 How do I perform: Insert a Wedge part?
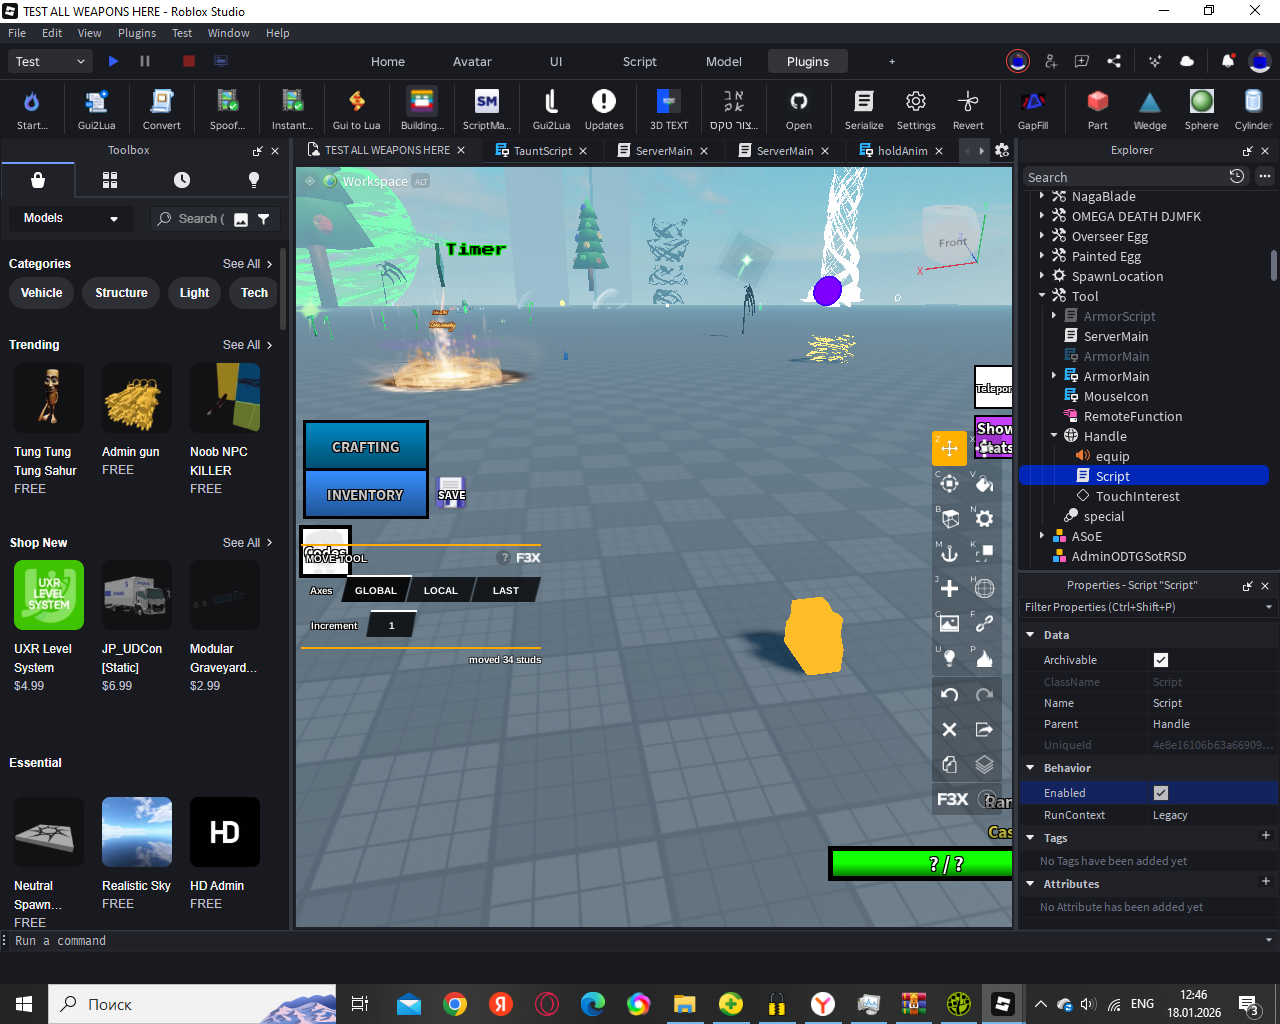tap(1150, 109)
